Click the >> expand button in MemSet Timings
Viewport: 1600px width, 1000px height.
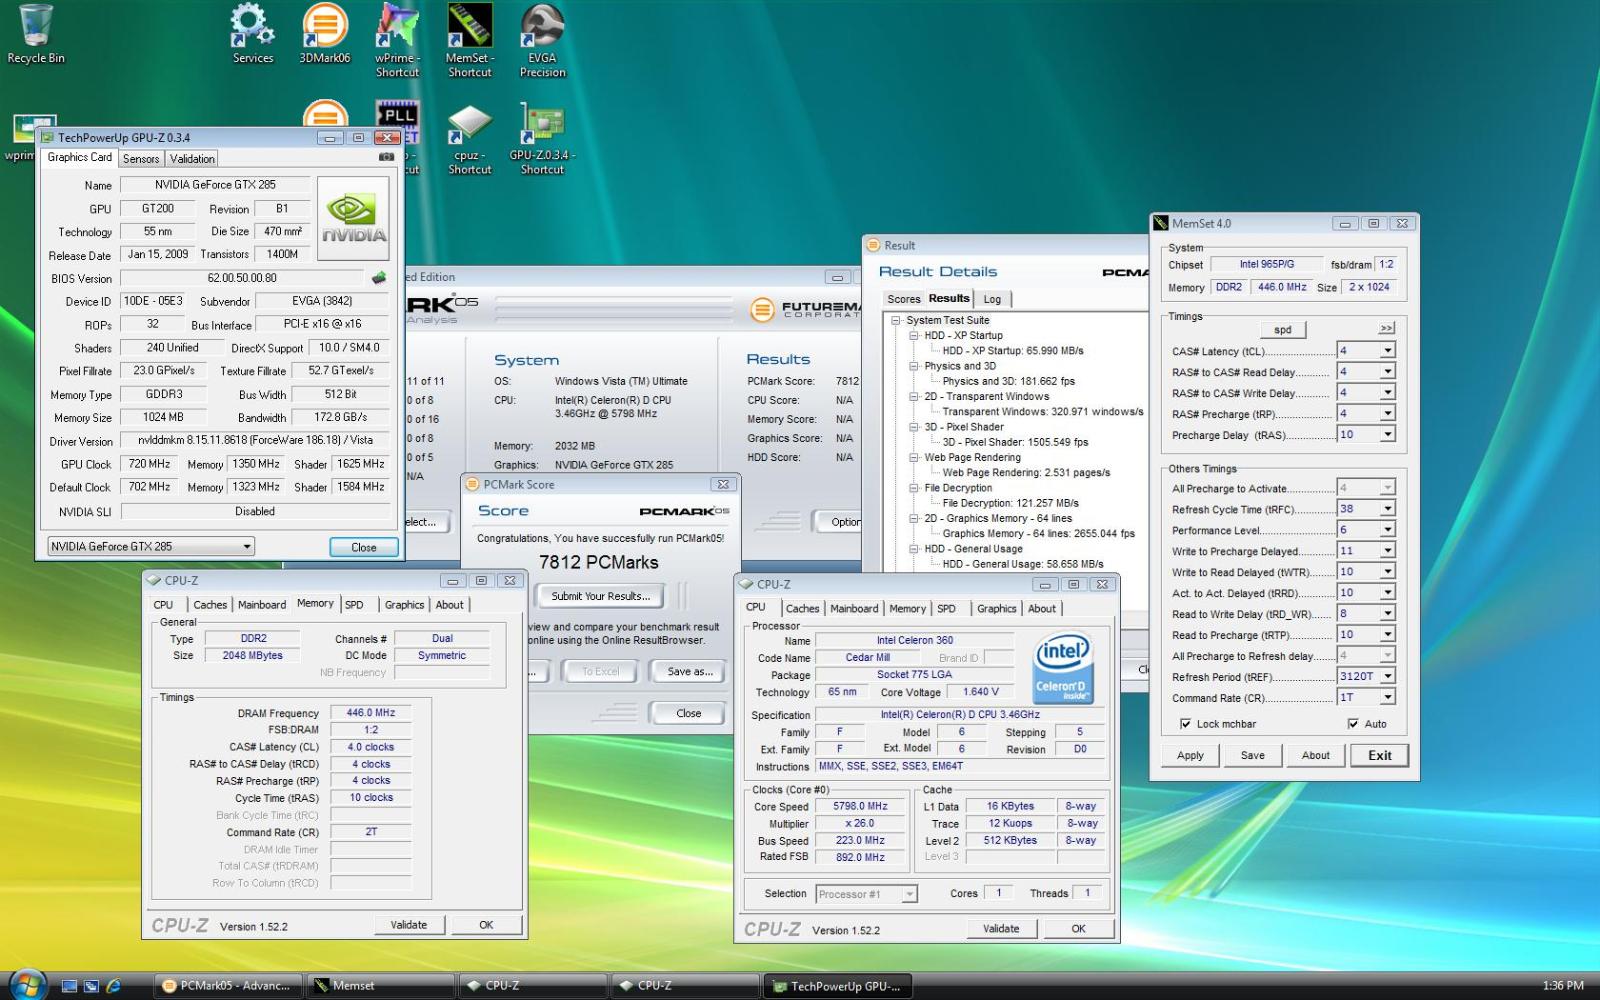pos(1386,328)
